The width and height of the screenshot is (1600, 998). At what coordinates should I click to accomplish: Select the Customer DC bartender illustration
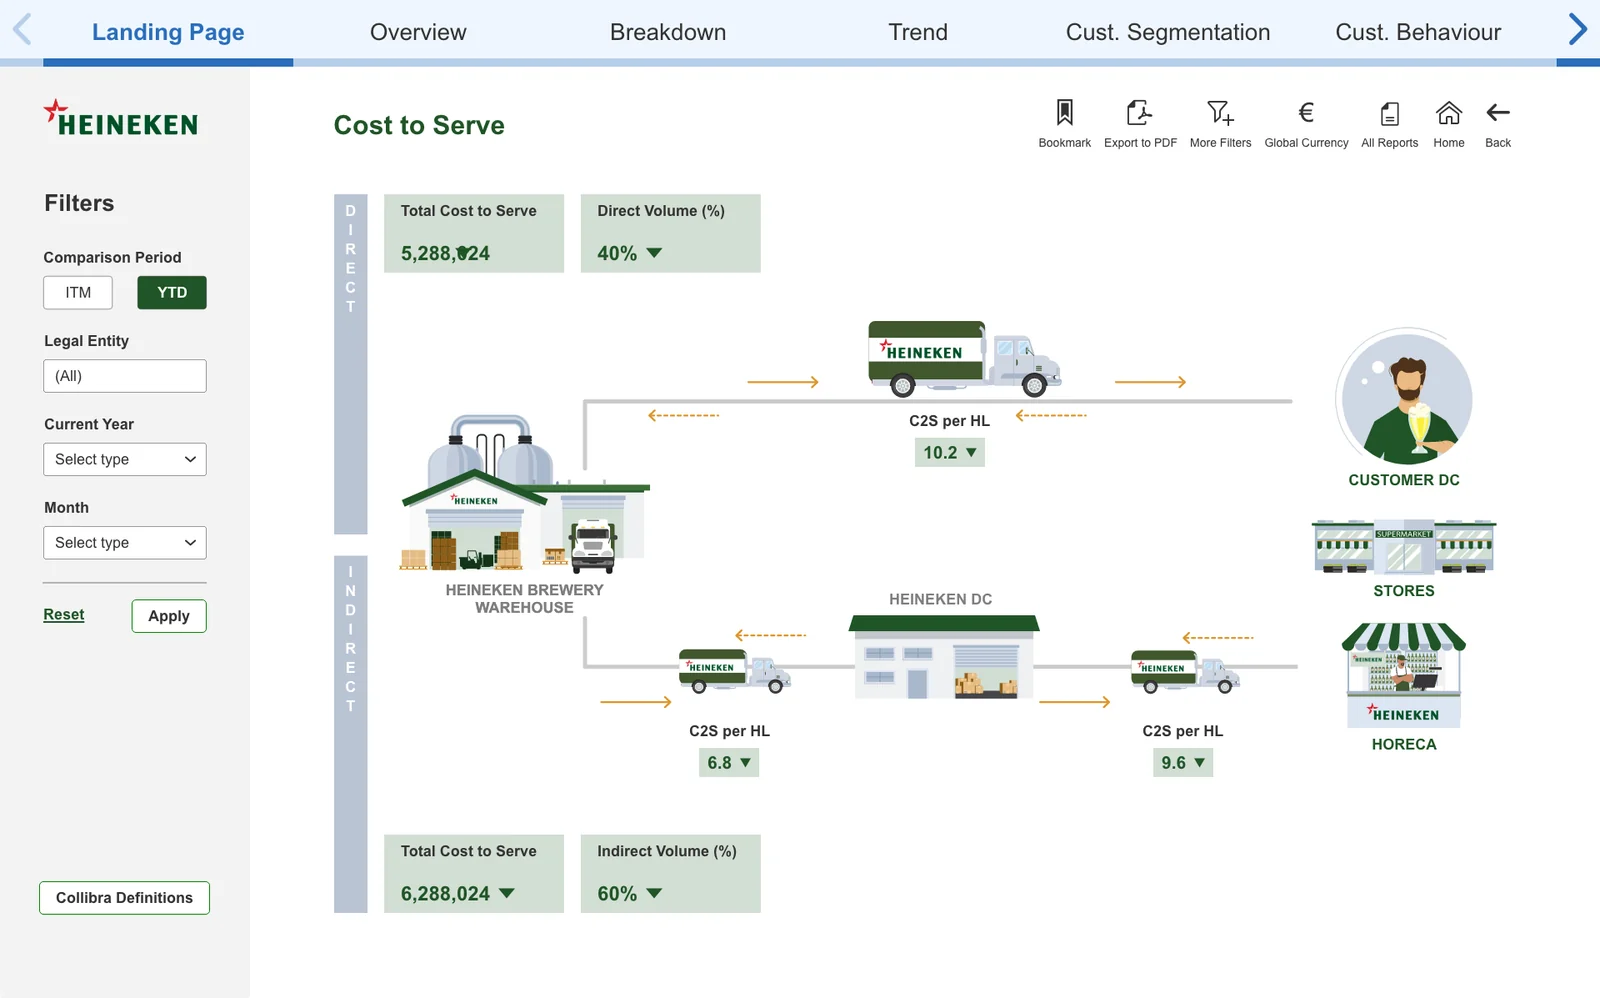[x=1405, y=397]
